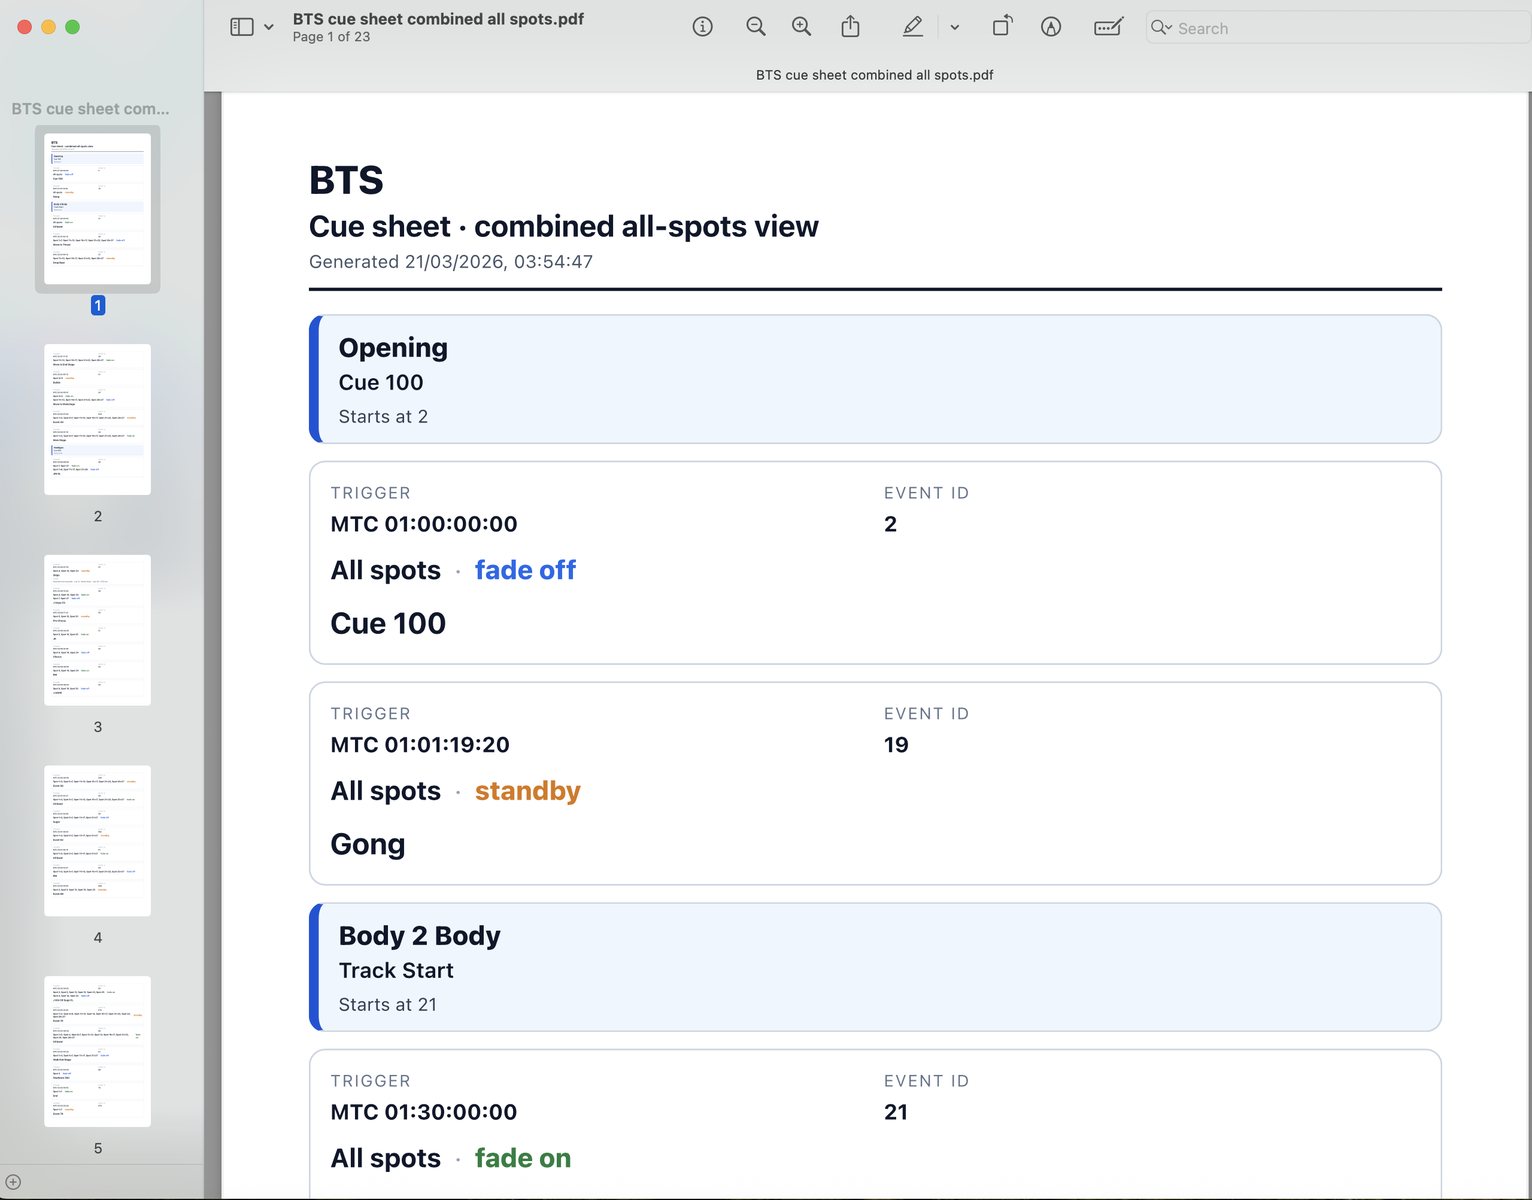Open the sidebar view options

242,27
